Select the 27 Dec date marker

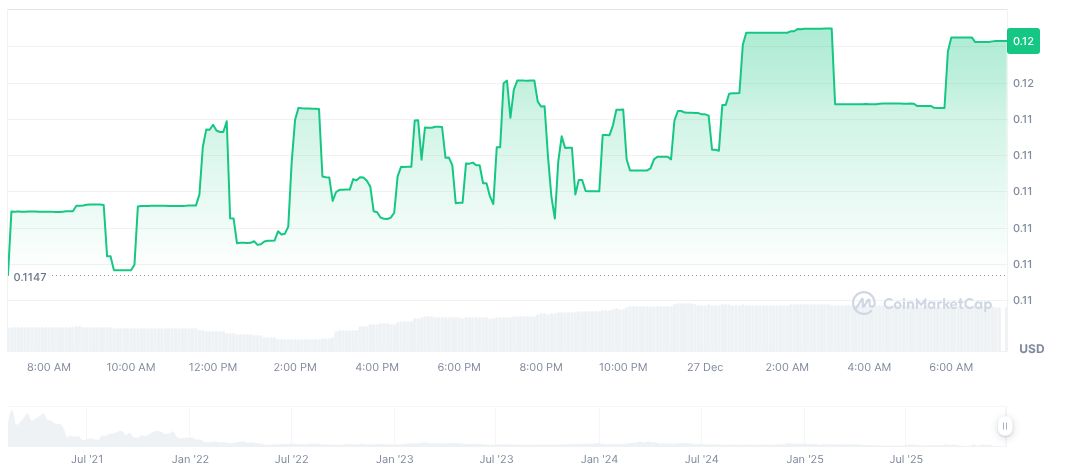705,367
